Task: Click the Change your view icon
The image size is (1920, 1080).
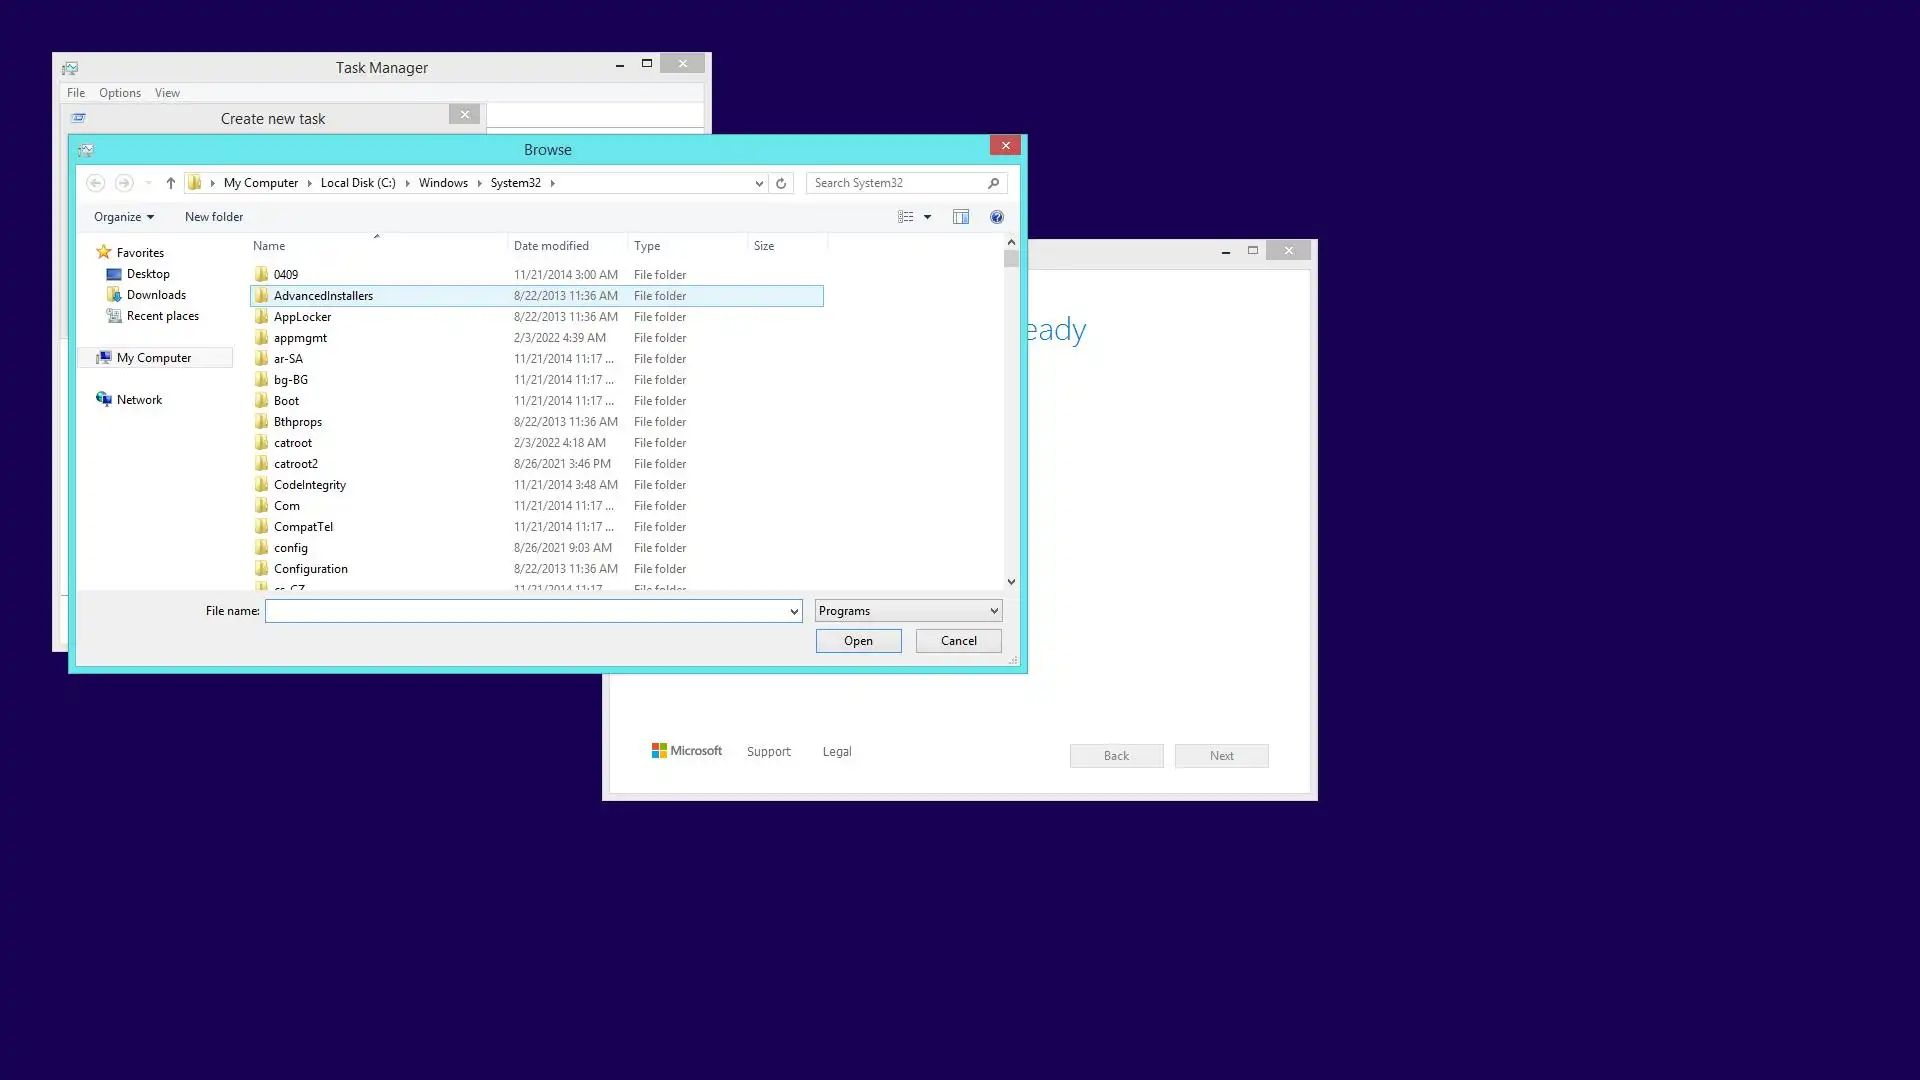Action: [906, 217]
